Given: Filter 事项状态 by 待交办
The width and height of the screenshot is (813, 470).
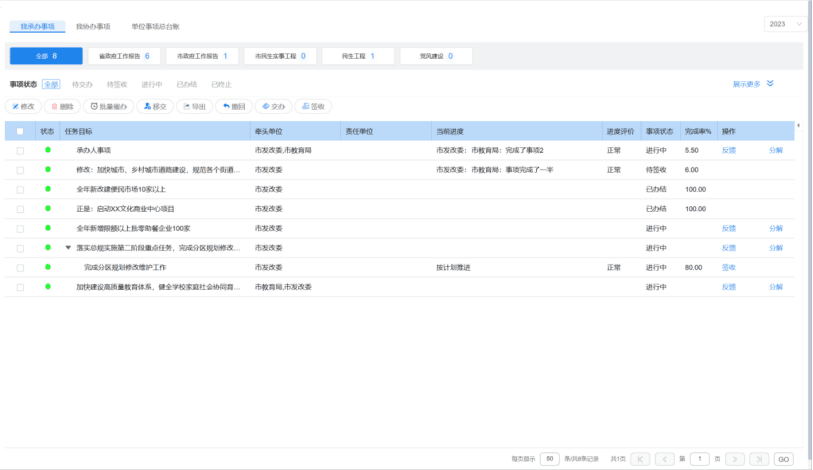Looking at the screenshot, I should pyautogui.click(x=82, y=85).
